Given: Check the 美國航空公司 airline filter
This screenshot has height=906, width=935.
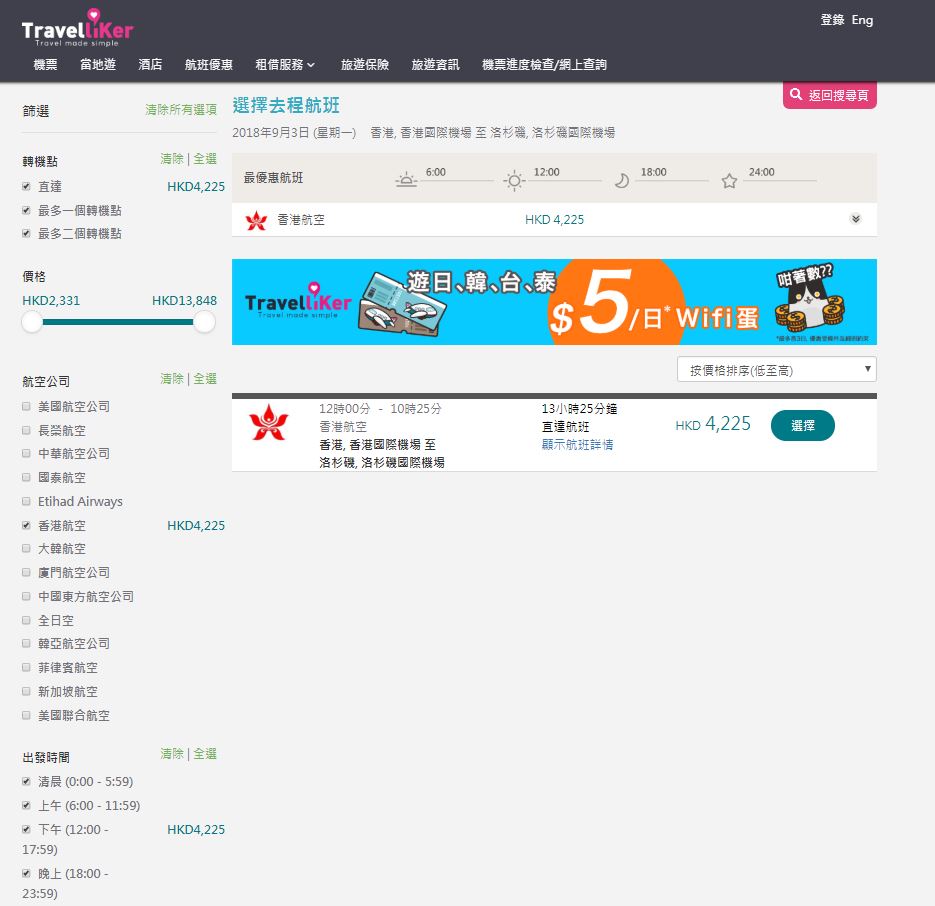Looking at the screenshot, I should pos(26,406).
